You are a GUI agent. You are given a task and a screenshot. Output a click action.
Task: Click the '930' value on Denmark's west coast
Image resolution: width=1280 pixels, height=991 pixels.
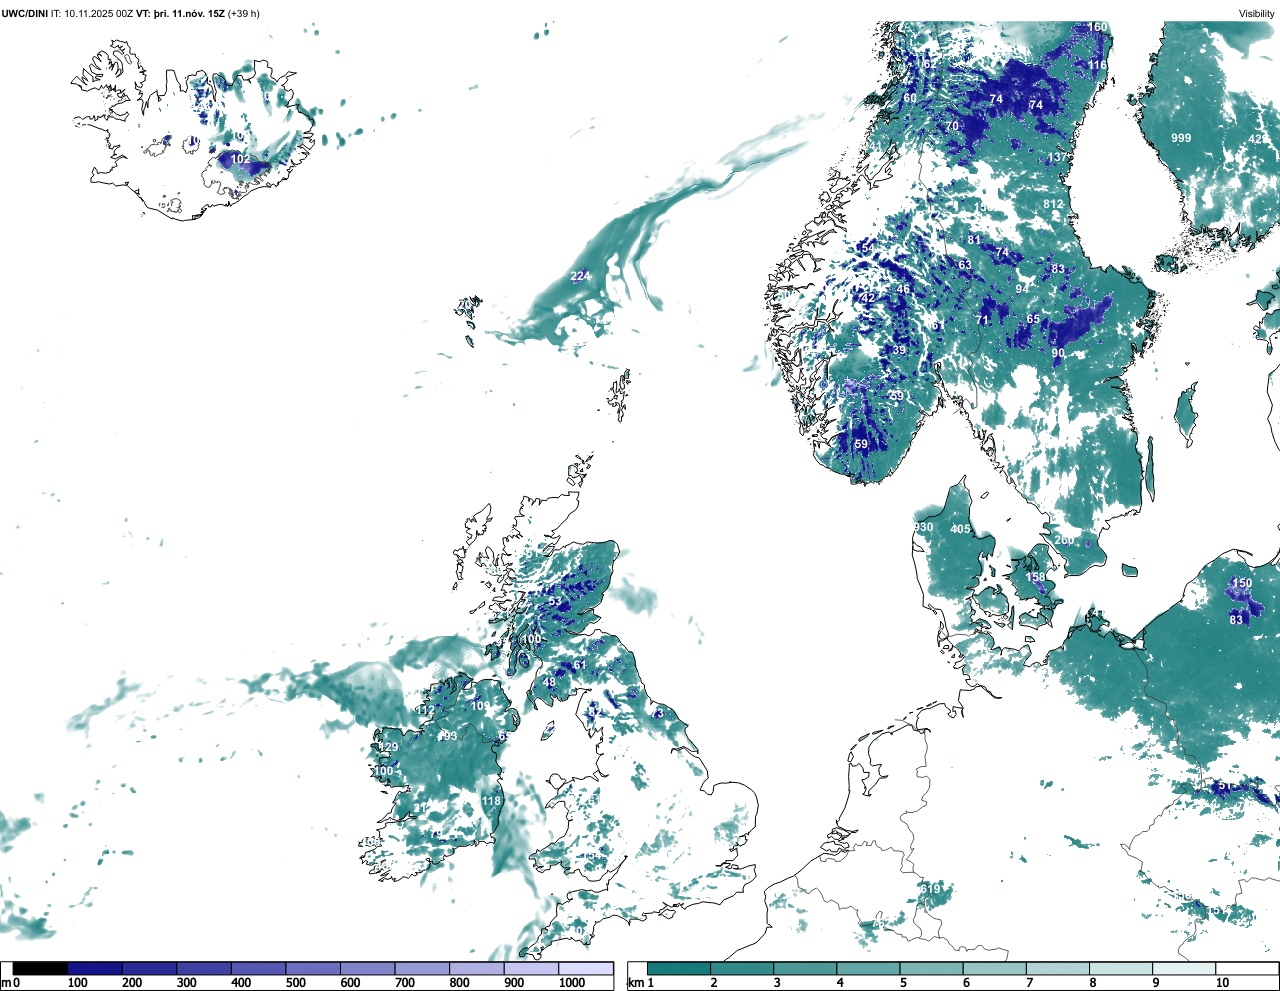923,527
